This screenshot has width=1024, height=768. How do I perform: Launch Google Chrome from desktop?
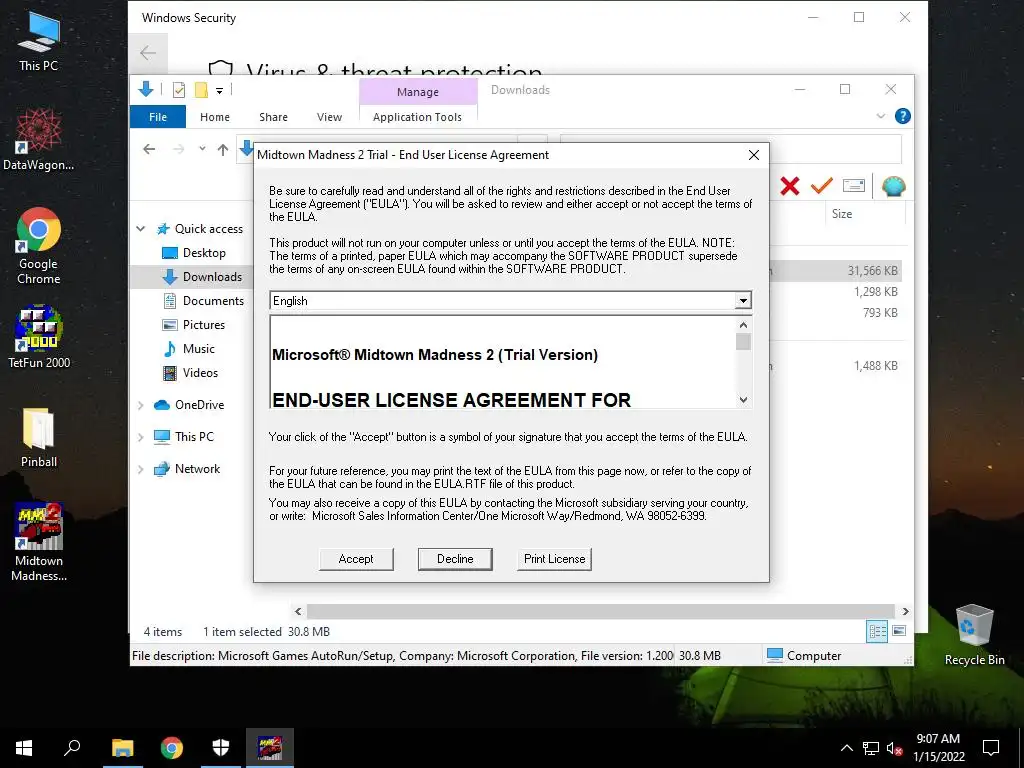click(x=39, y=246)
